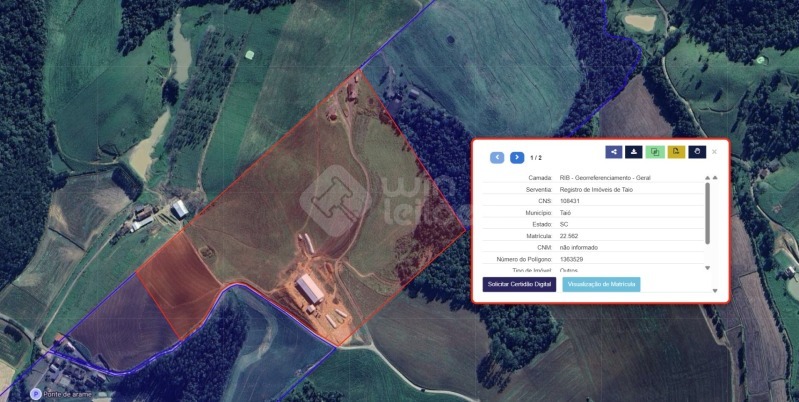Click the green overlap layers icon
Image resolution: width=799 pixels, height=402 pixels.
pyautogui.click(x=655, y=152)
